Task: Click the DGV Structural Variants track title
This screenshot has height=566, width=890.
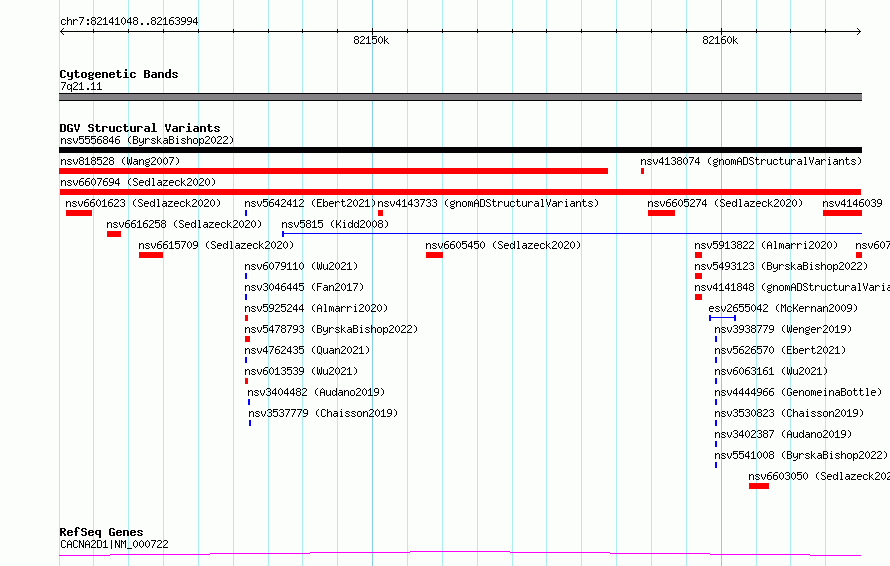Action: tap(140, 128)
